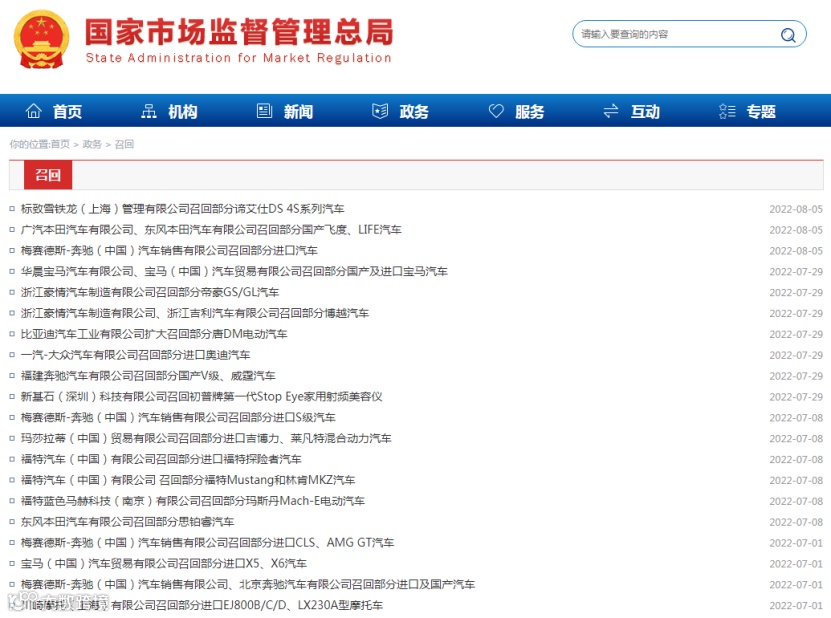Open the 比亚迪 唐DM recall notice
The width and height of the screenshot is (831, 618).
(x=154, y=334)
